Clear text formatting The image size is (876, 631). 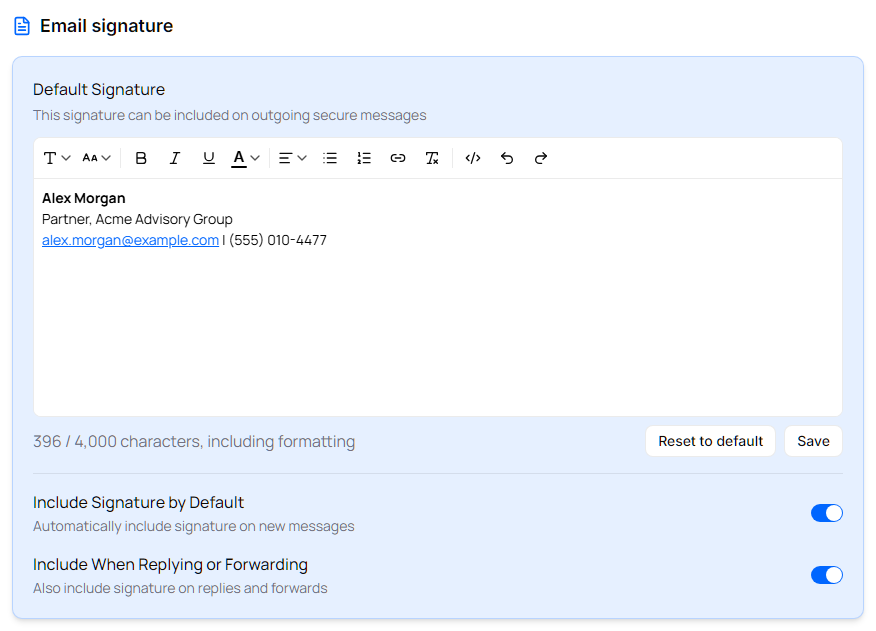tap(432, 158)
